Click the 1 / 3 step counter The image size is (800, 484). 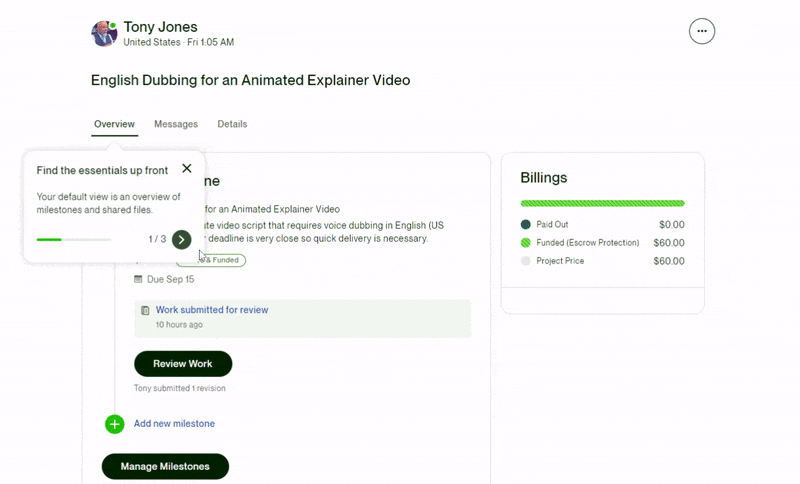(x=157, y=239)
